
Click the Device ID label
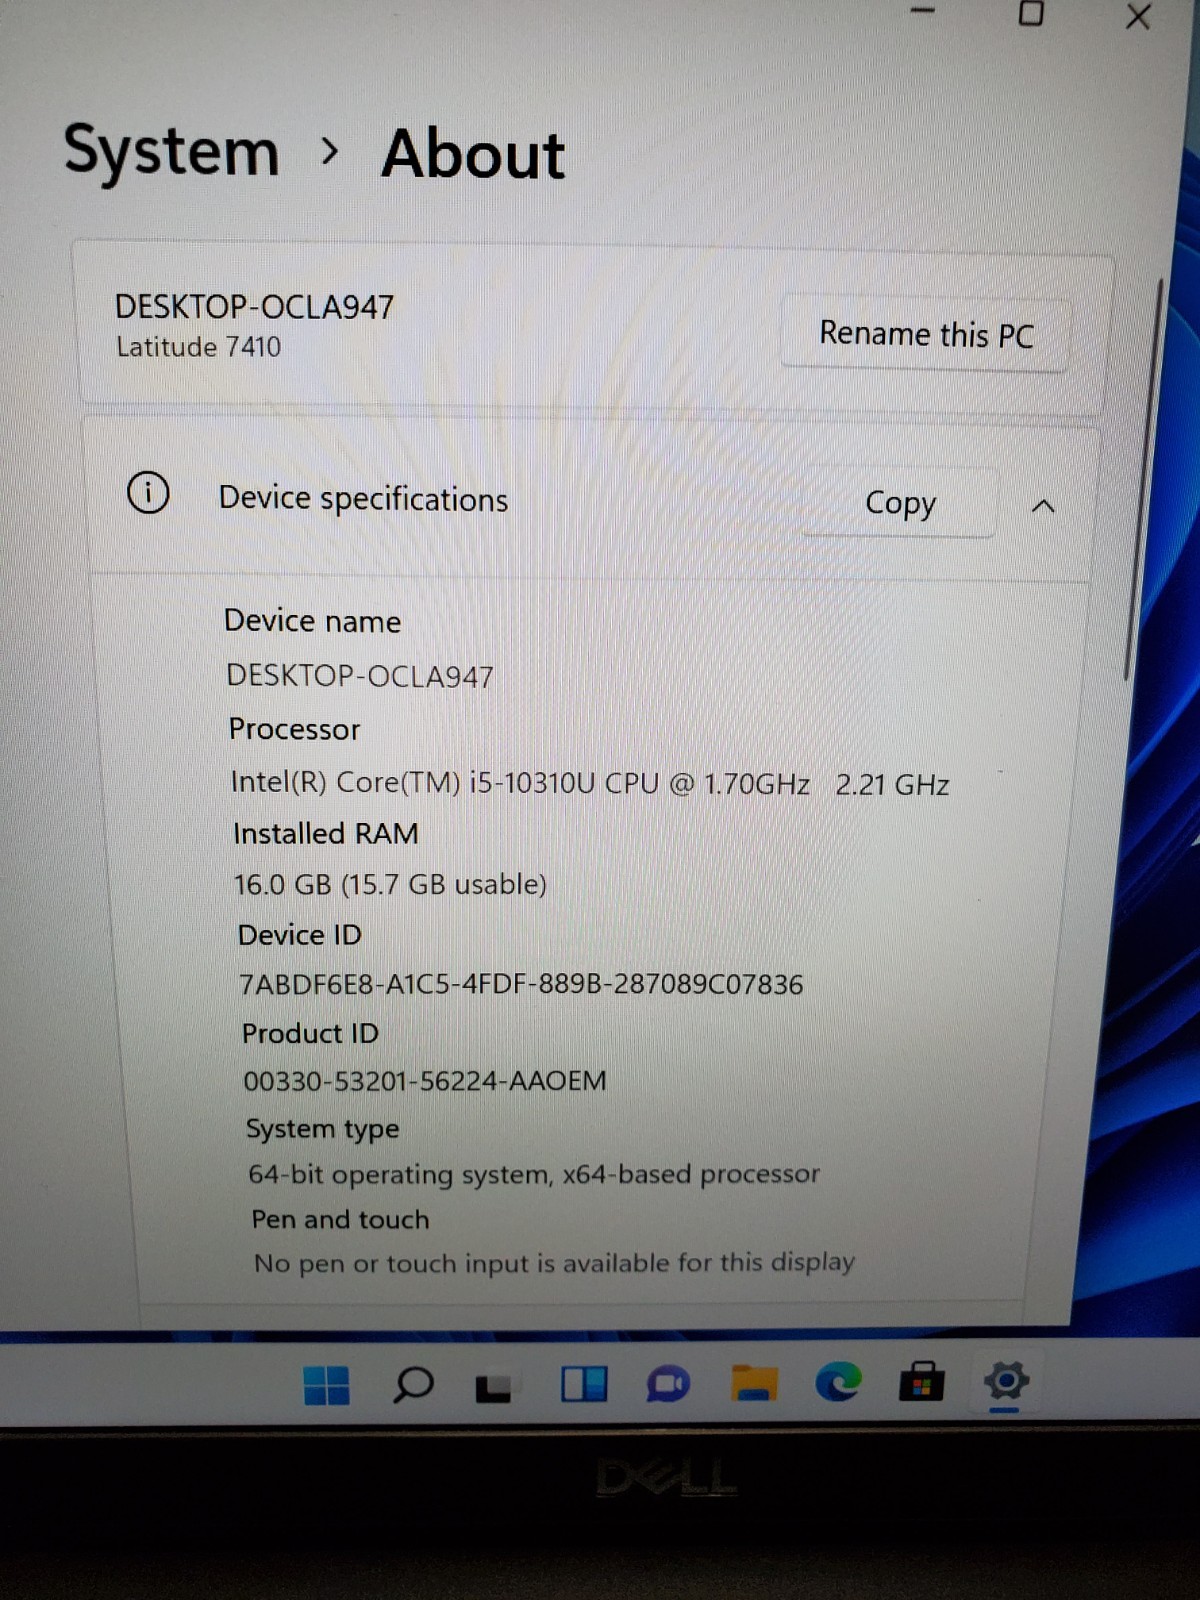click(x=300, y=935)
